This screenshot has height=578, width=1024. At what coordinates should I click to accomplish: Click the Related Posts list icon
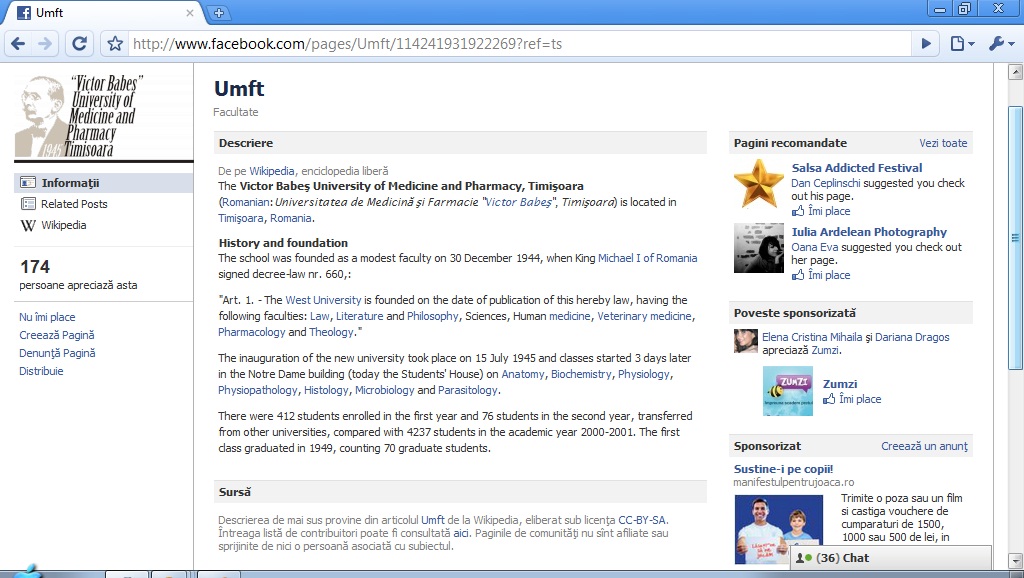tap(28, 204)
